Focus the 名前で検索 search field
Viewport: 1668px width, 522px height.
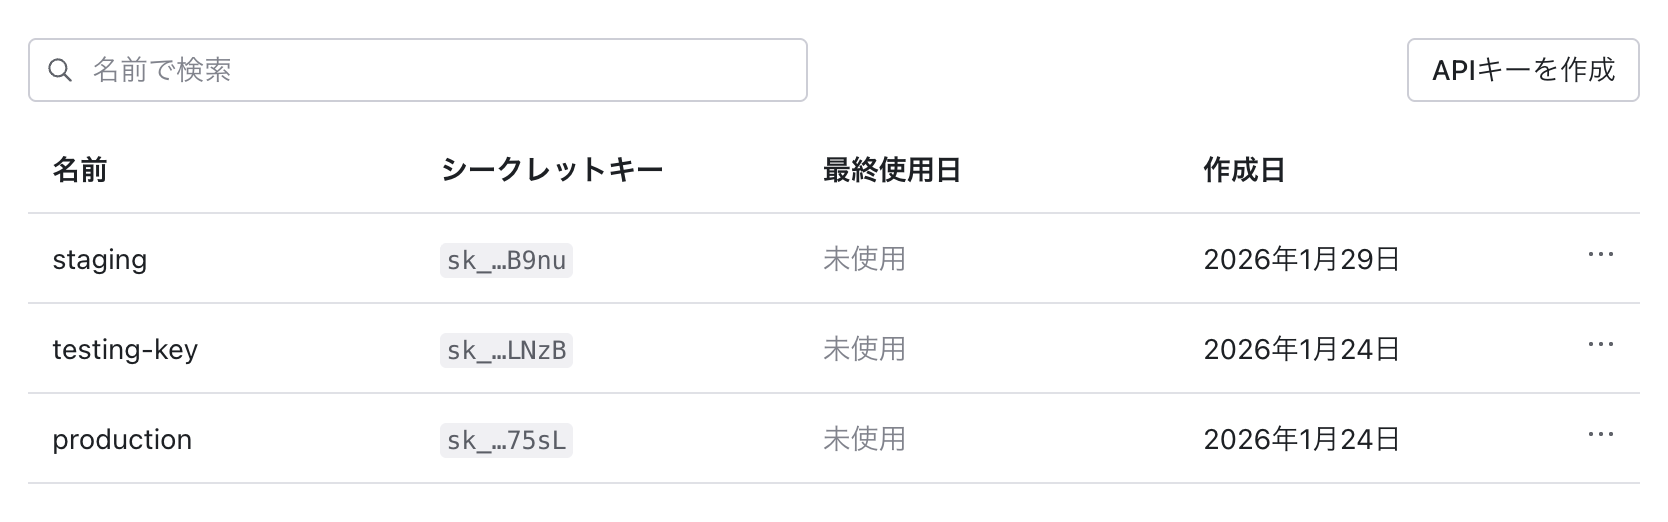pyautogui.click(x=440, y=70)
